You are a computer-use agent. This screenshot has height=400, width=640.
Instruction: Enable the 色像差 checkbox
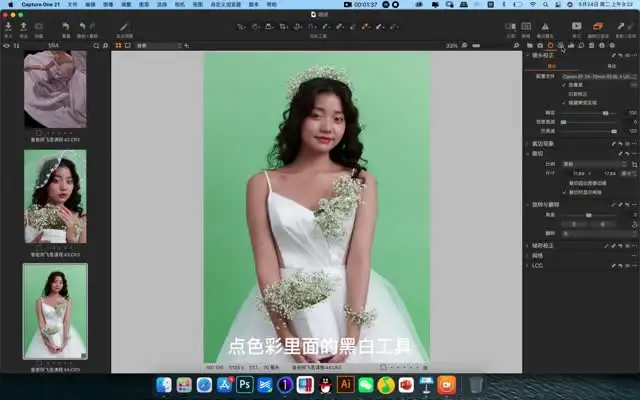click(563, 84)
